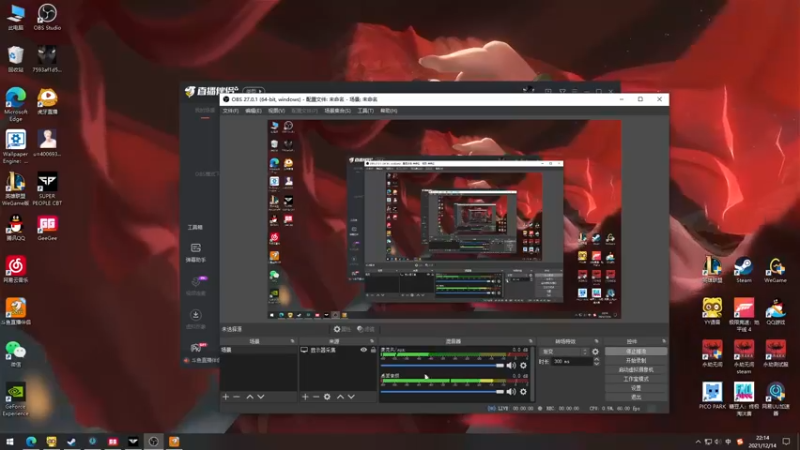Viewport: 800px width, 450px height.
Task: Move the scene up using the 场景 up arrow
Action: 250,396
